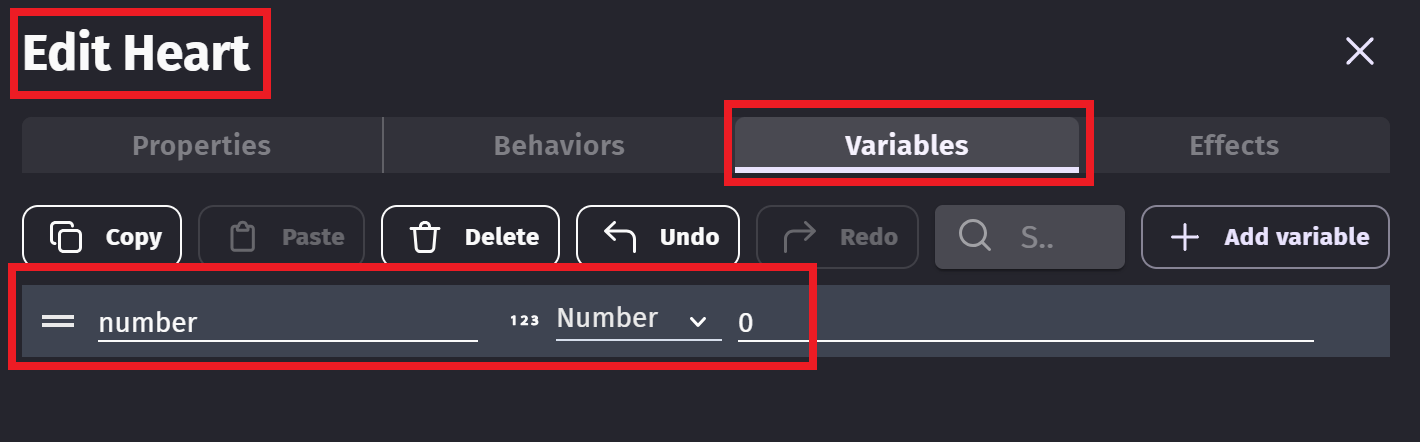Go to the Effects tab
The width and height of the screenshot is (1420, 442).
coord(1233,145)
